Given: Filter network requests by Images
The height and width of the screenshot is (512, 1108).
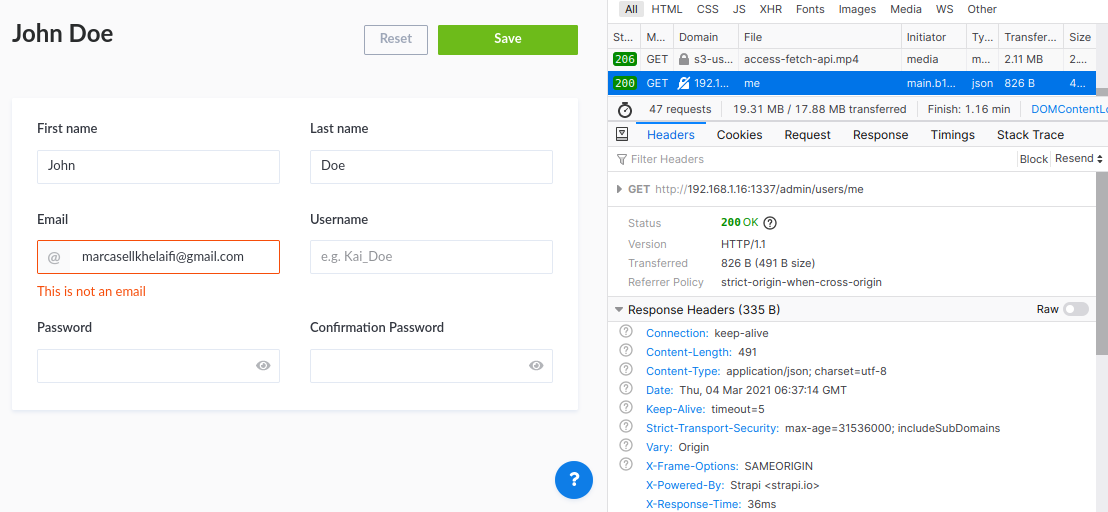Looking at the screenshot, I should (857, 9).
